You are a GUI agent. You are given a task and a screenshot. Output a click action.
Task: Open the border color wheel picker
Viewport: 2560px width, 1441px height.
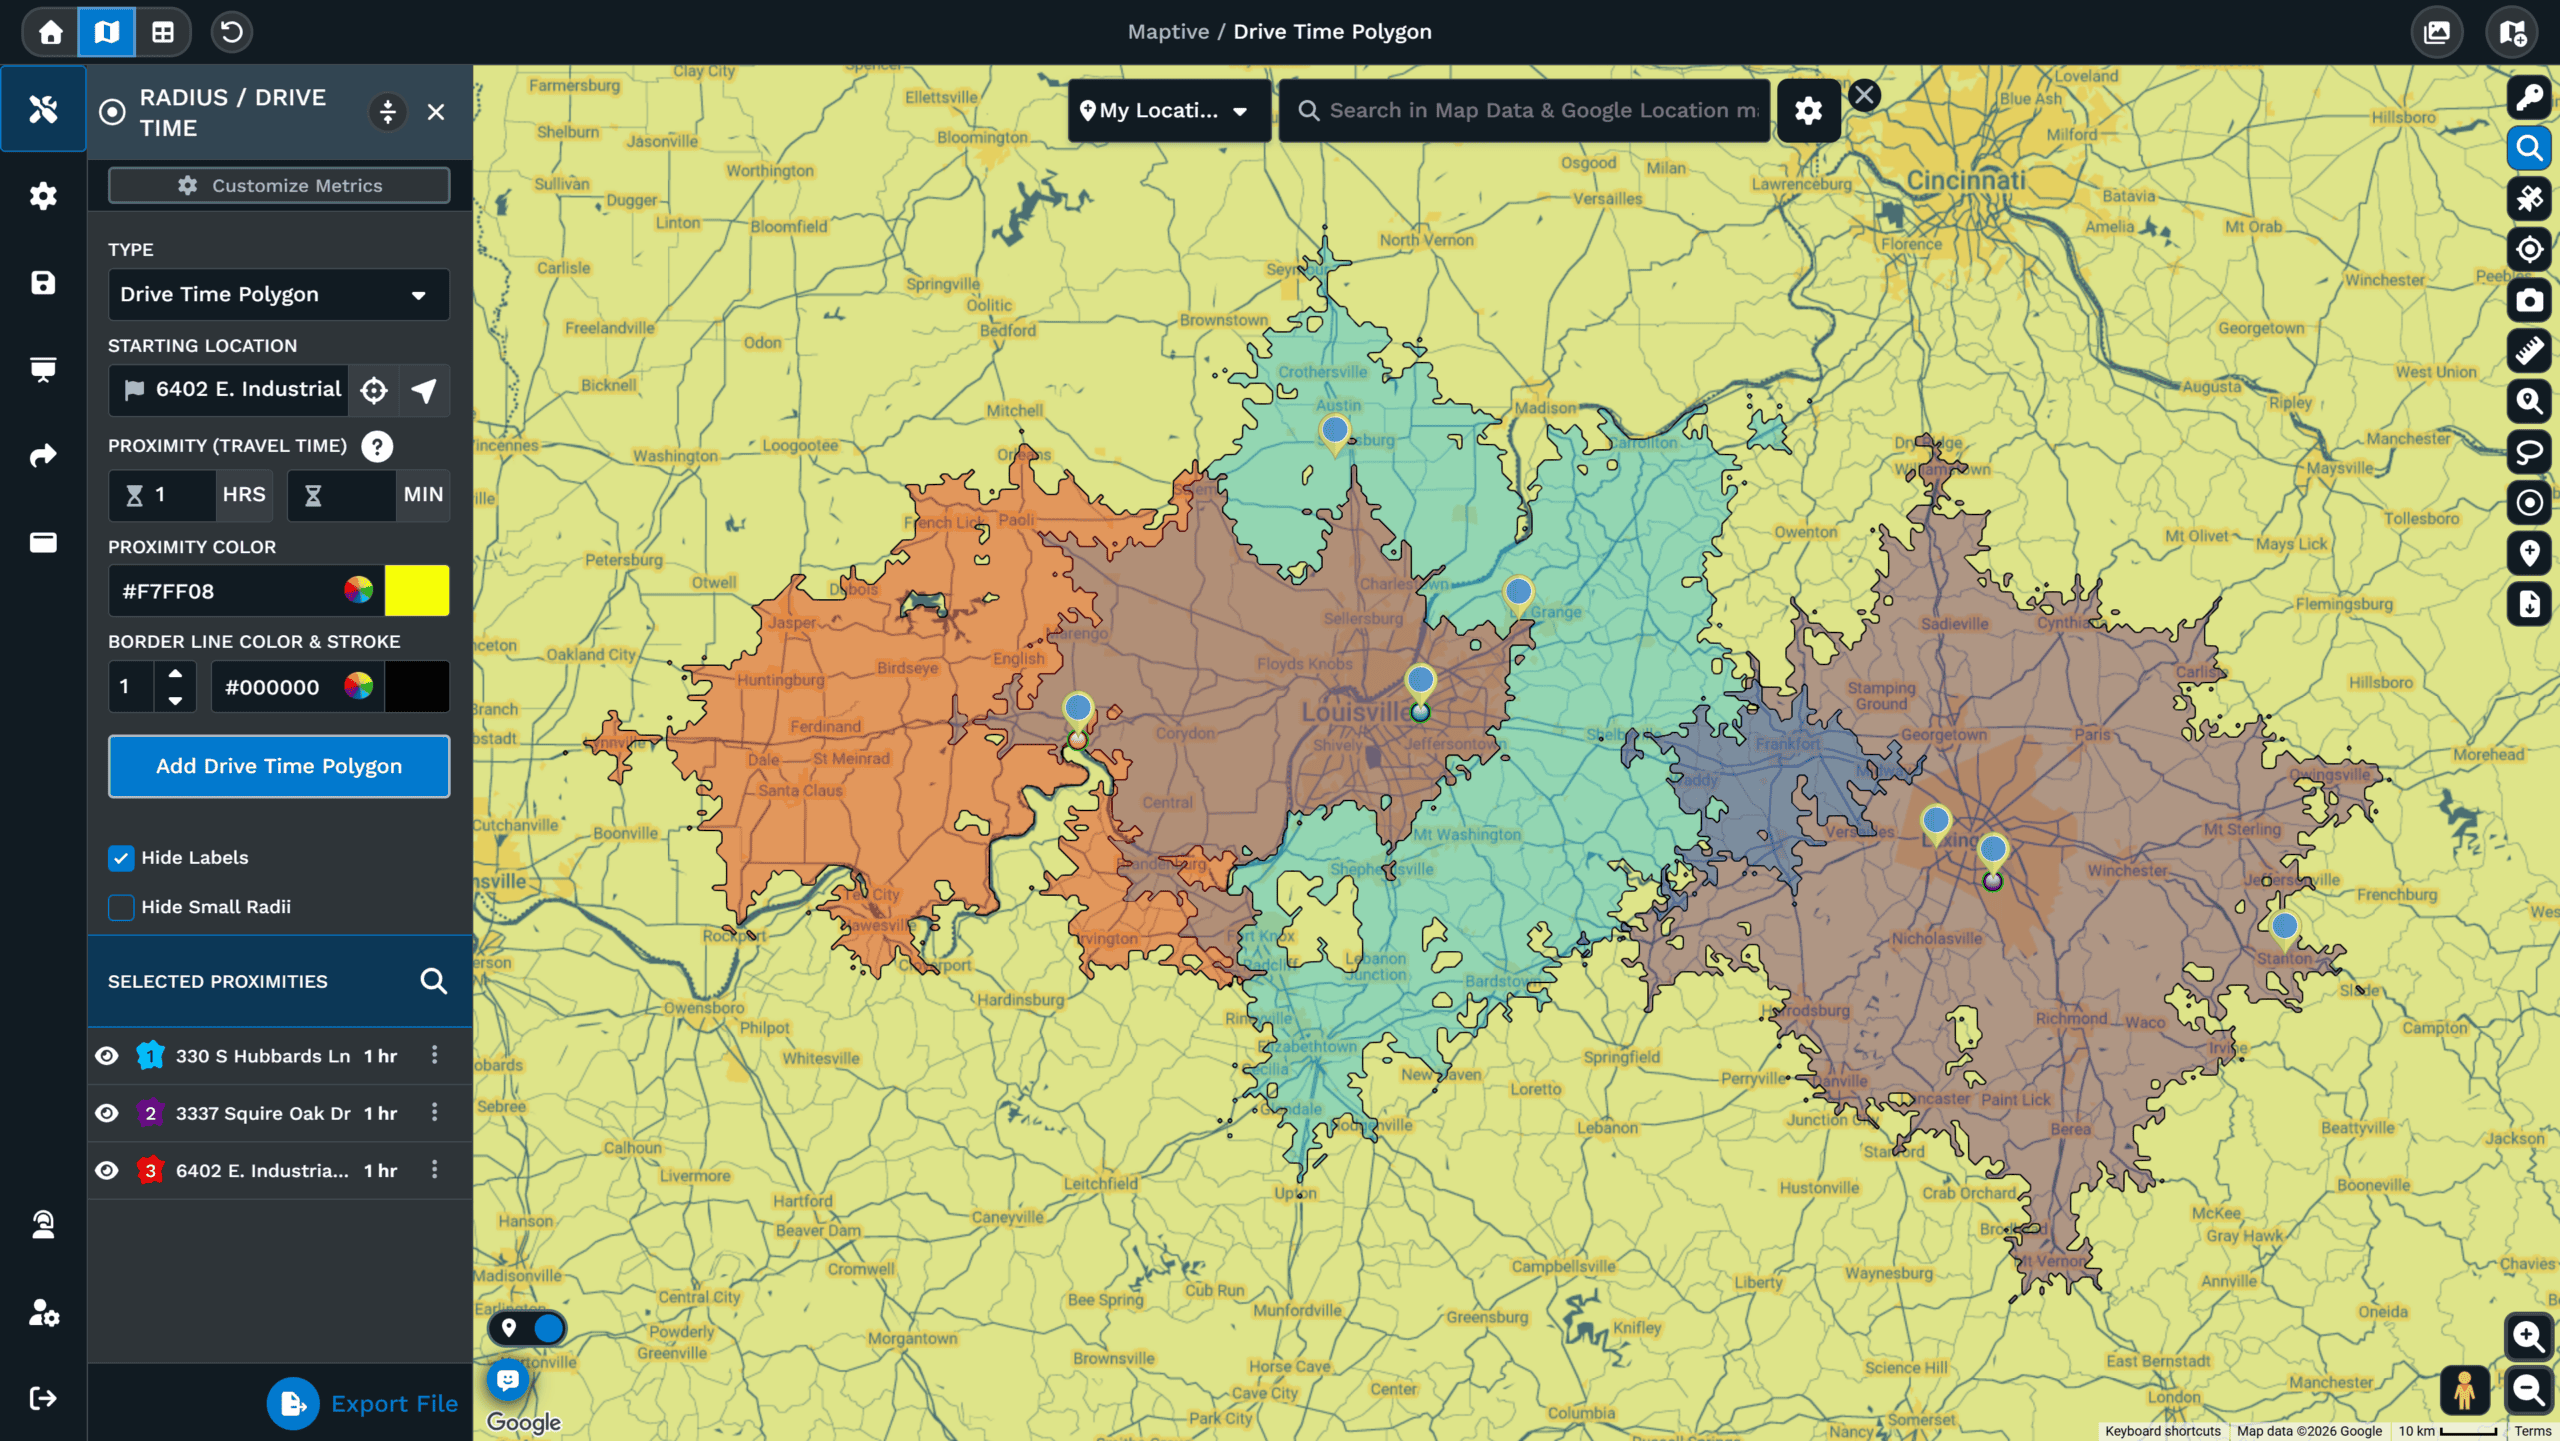[x=358, y=687]
